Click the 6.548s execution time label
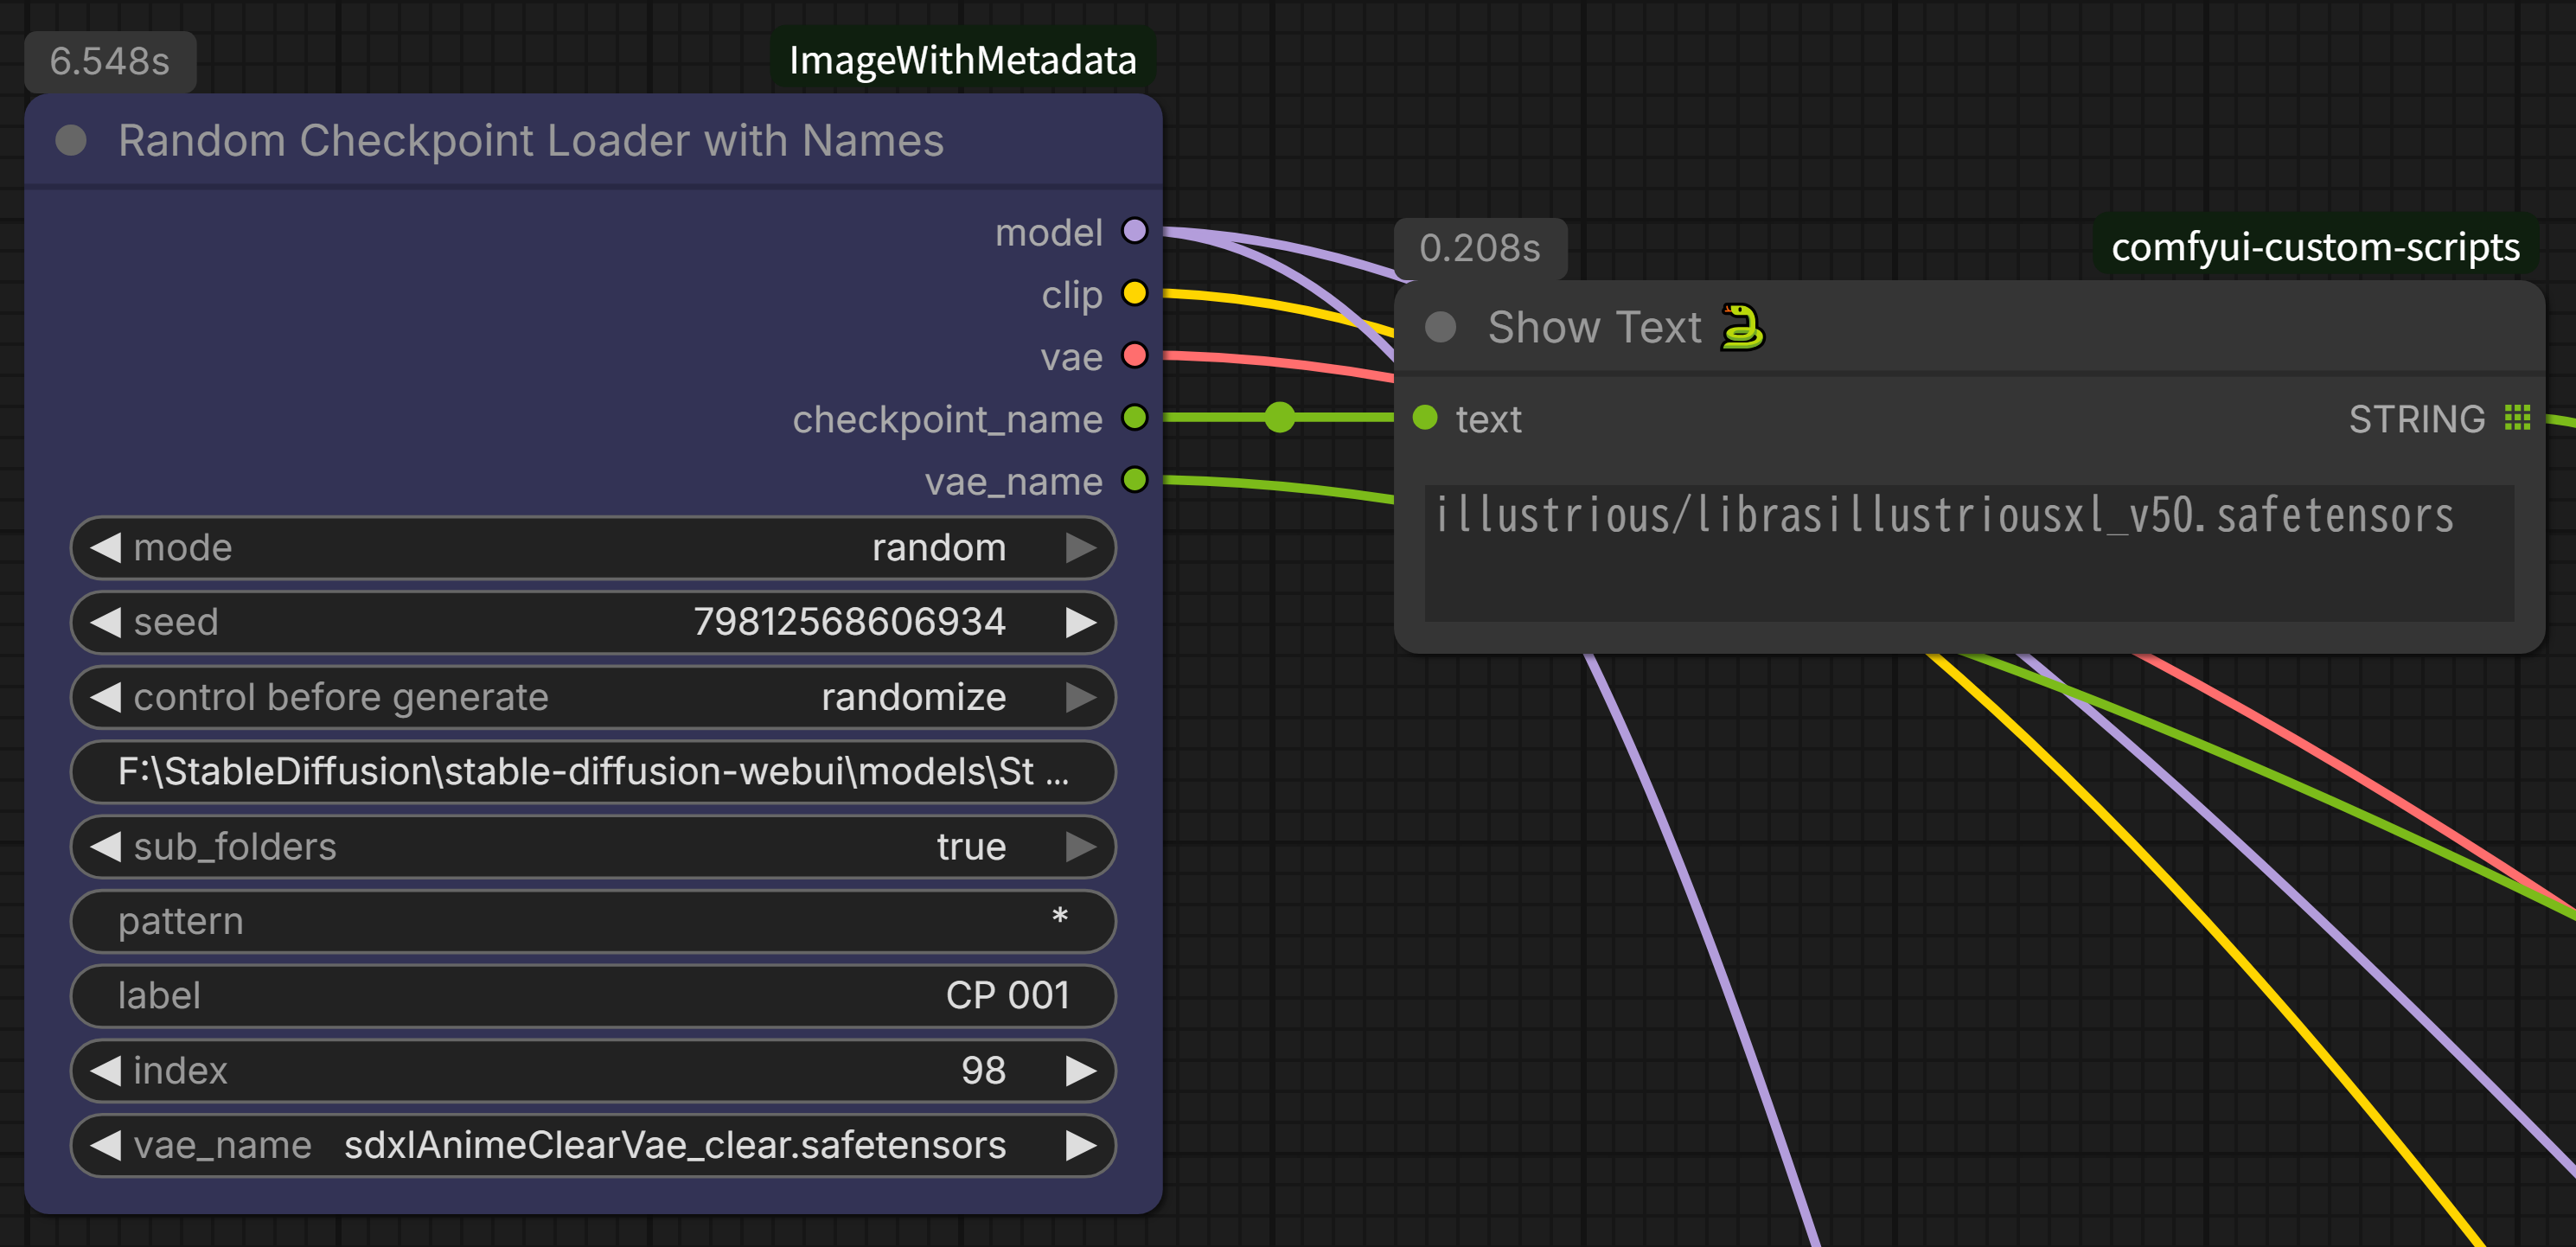The image size is (2576, 1247). 110,61
